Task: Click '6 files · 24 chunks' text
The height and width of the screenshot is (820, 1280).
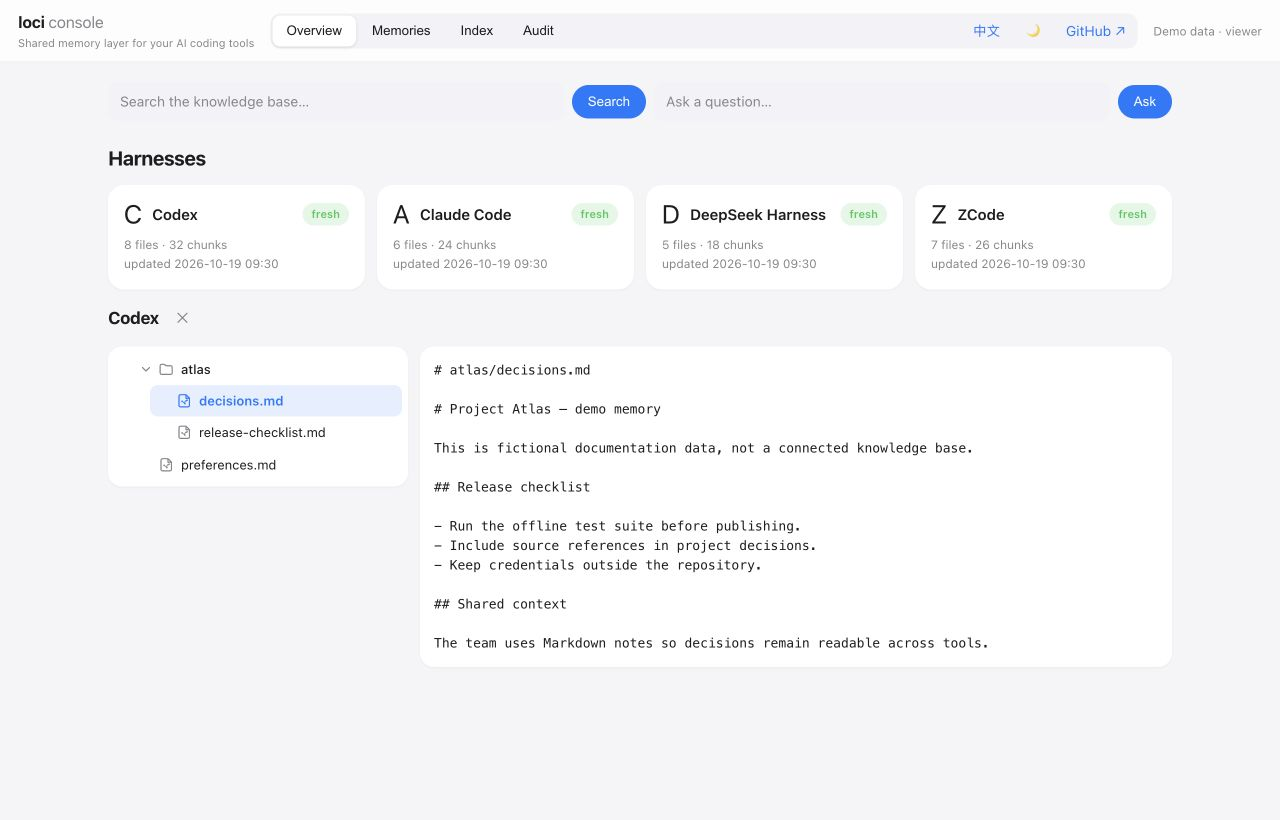Action: click(444, 245)
